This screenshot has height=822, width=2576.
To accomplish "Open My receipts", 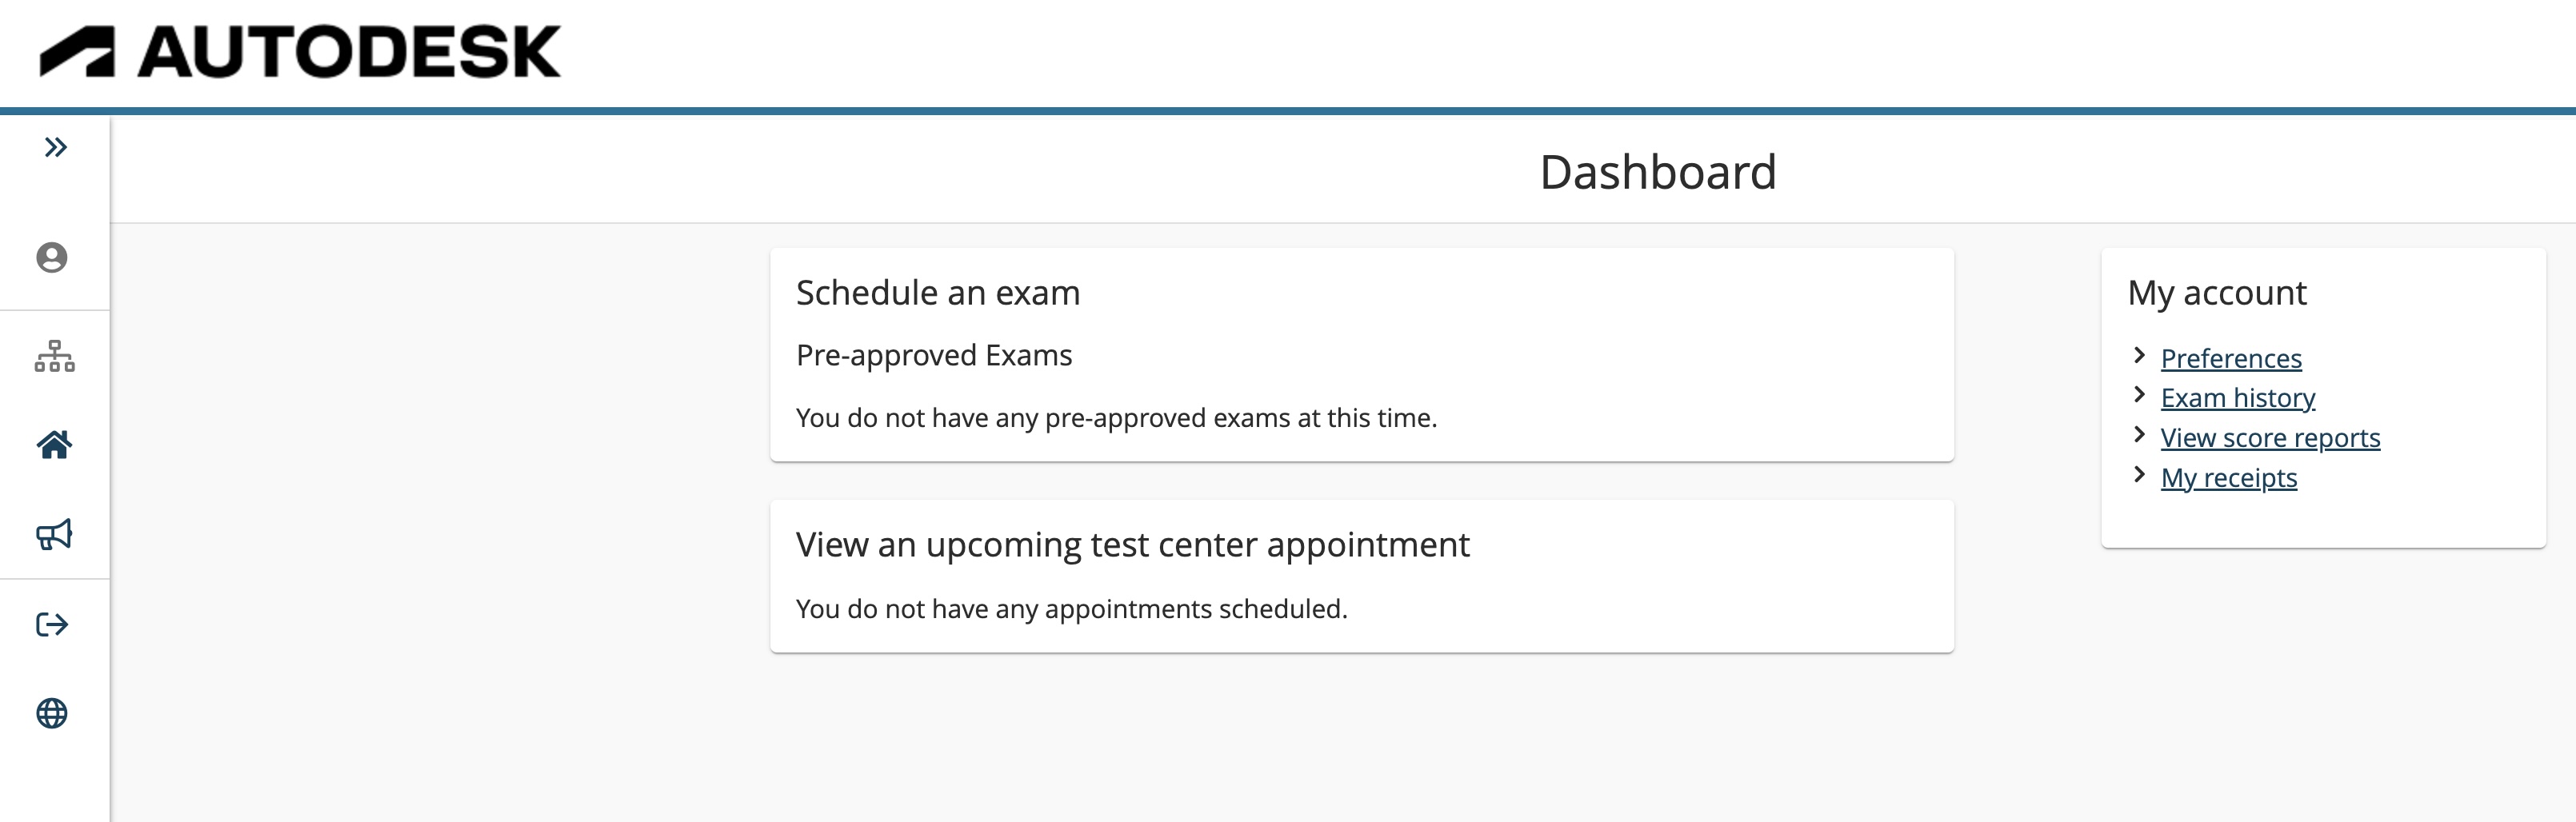I will (2229, 478).
